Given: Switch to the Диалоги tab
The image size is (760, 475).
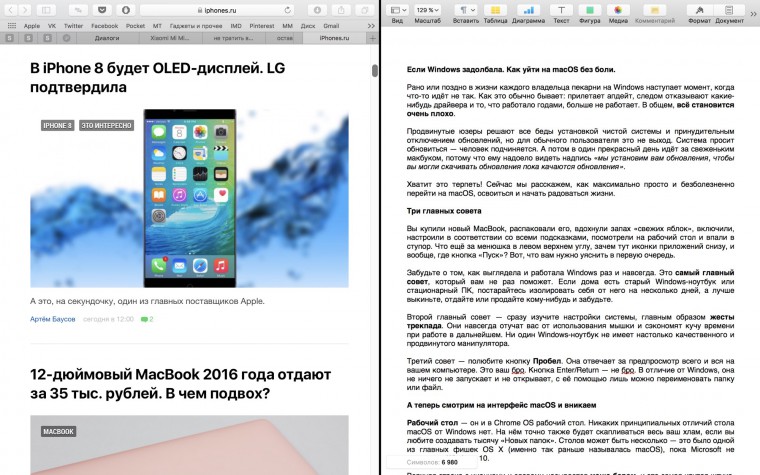Looking at the screenshot, I should tap(107, 38).
